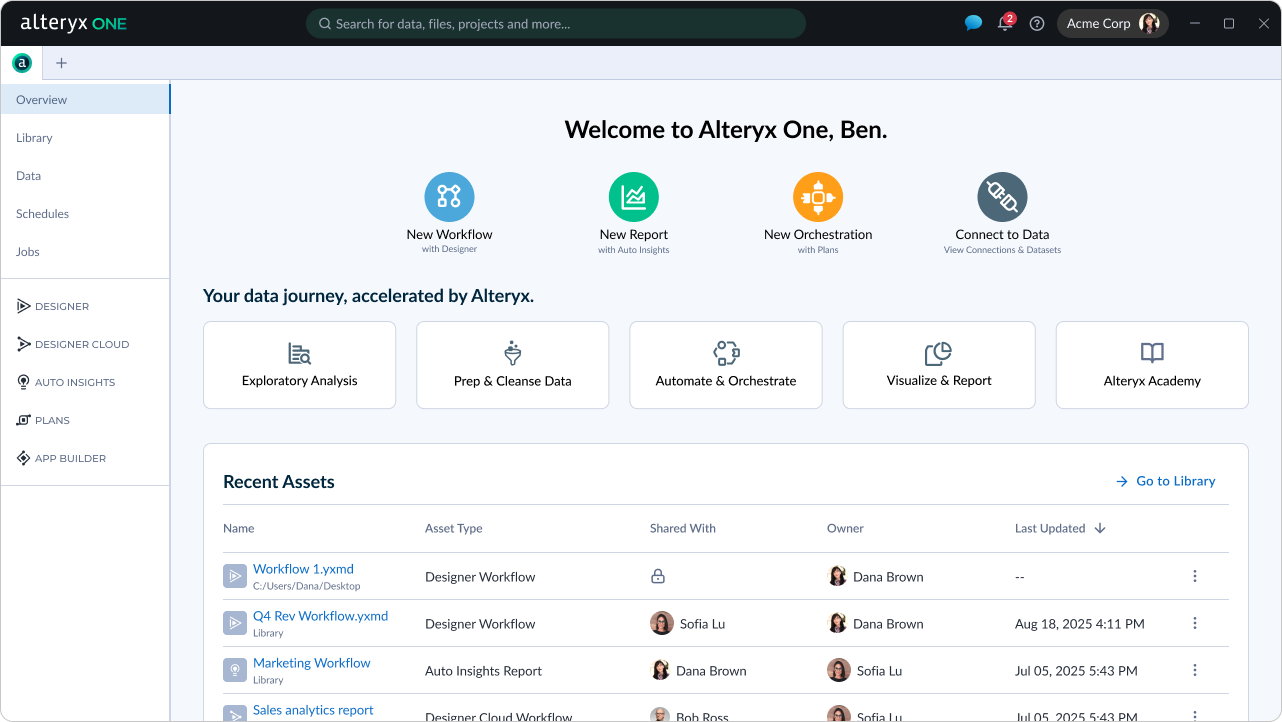Click the search input field
The image size is (1282, 722).
click(x=555, y=24)
